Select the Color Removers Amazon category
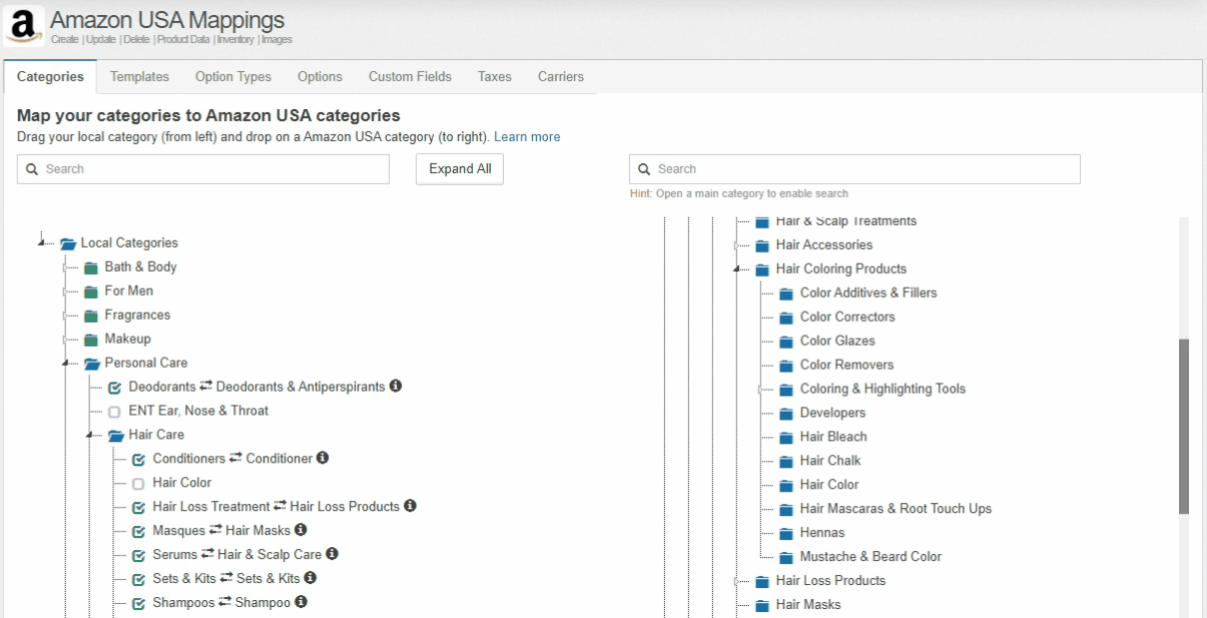Image resolution: width=1207 pixels, height=618 pixels. (x=847, y=365)
